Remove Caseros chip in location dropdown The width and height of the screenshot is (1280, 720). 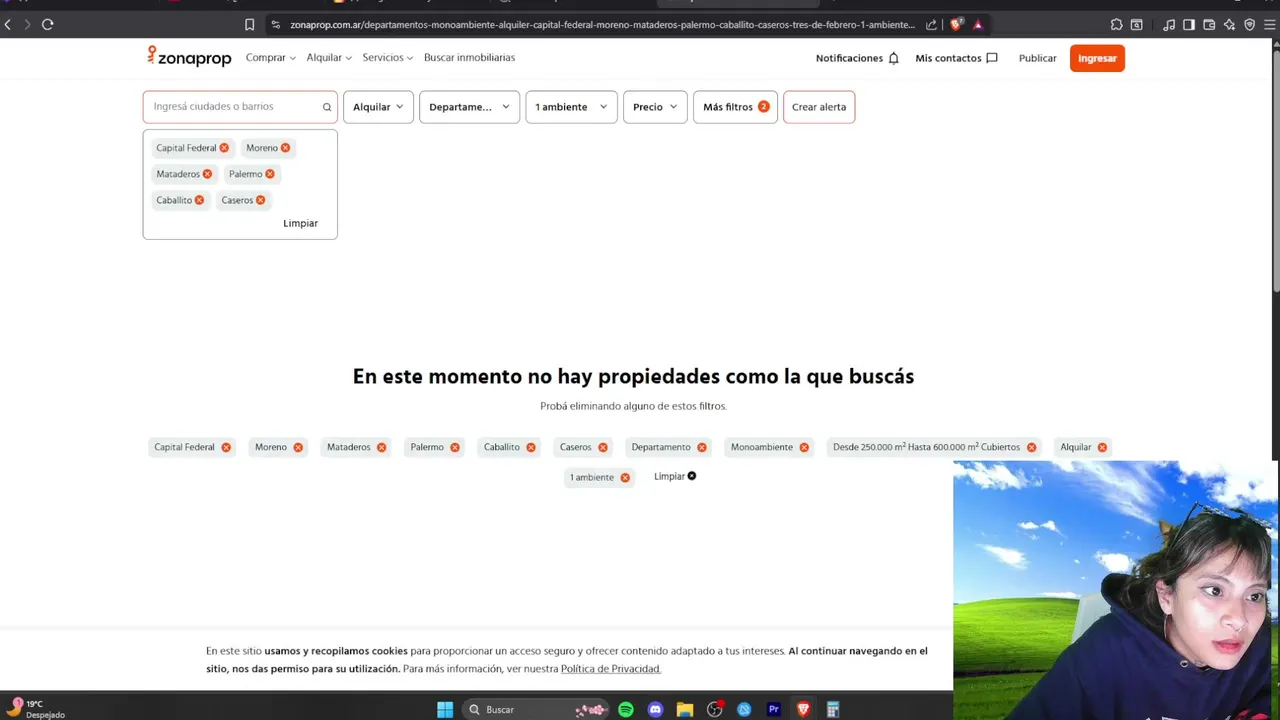point(260,200)
